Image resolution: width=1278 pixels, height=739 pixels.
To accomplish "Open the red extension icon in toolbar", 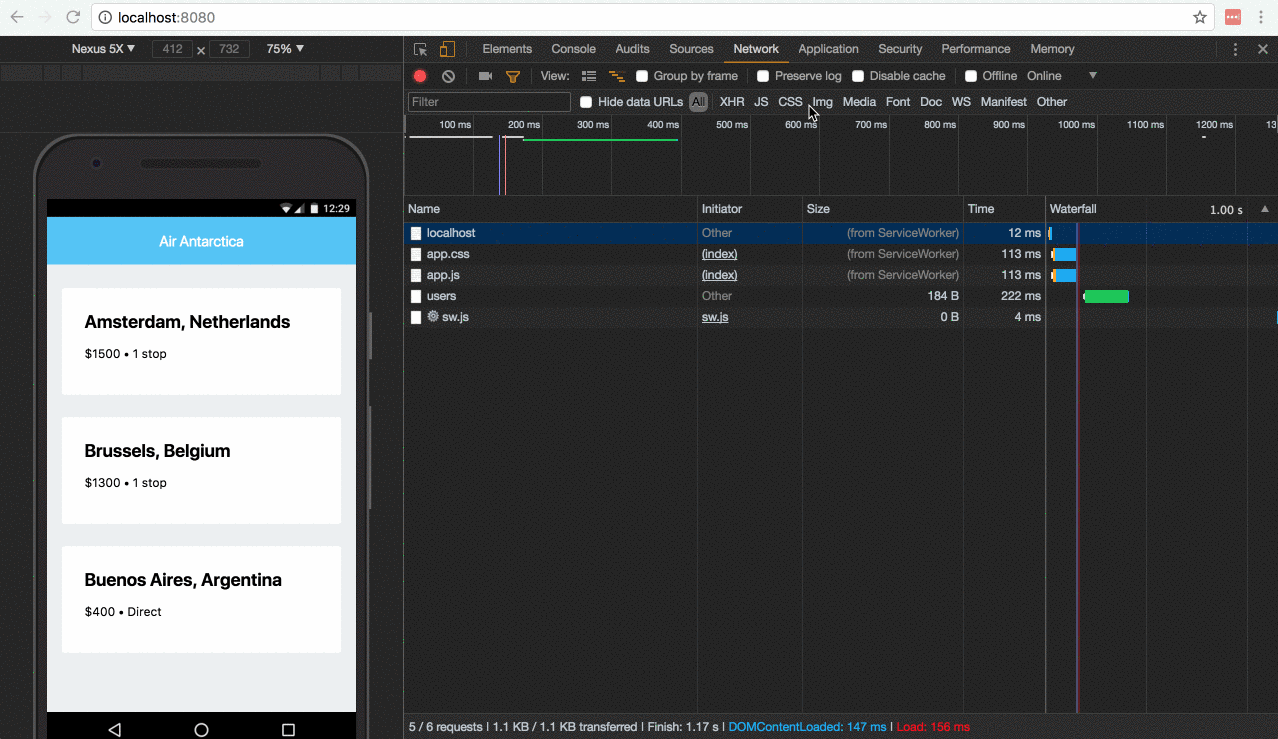I will click(x=1233, y=17).
